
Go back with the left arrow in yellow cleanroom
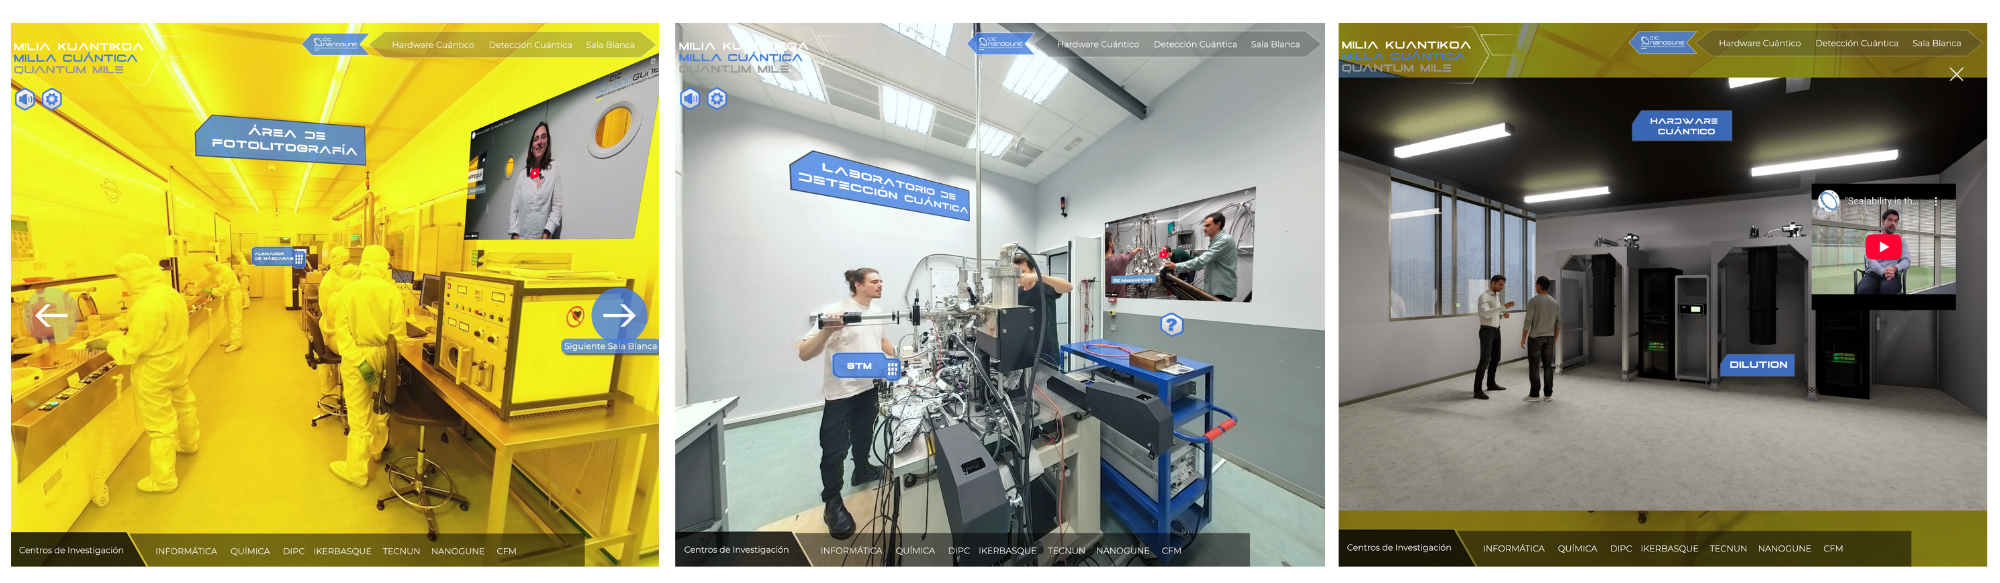[51, 316]
